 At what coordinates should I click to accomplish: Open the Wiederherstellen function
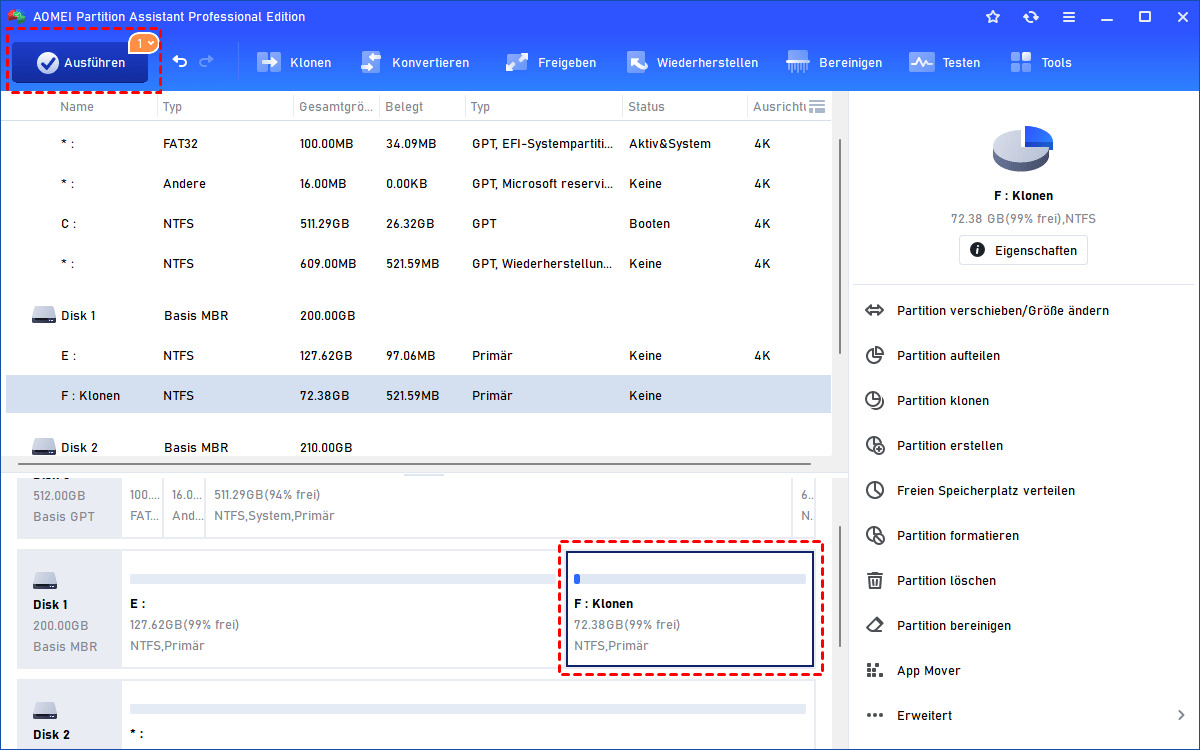point(692,61)
